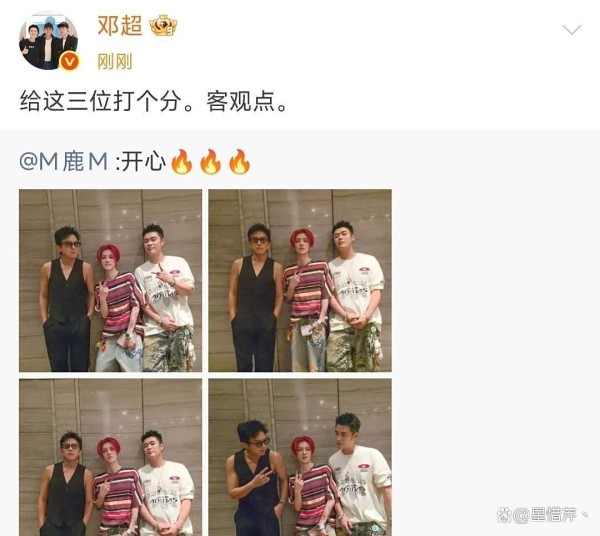Expand the post options chevron menu
This screenshot has height=536, width=600.
(572, 30)
